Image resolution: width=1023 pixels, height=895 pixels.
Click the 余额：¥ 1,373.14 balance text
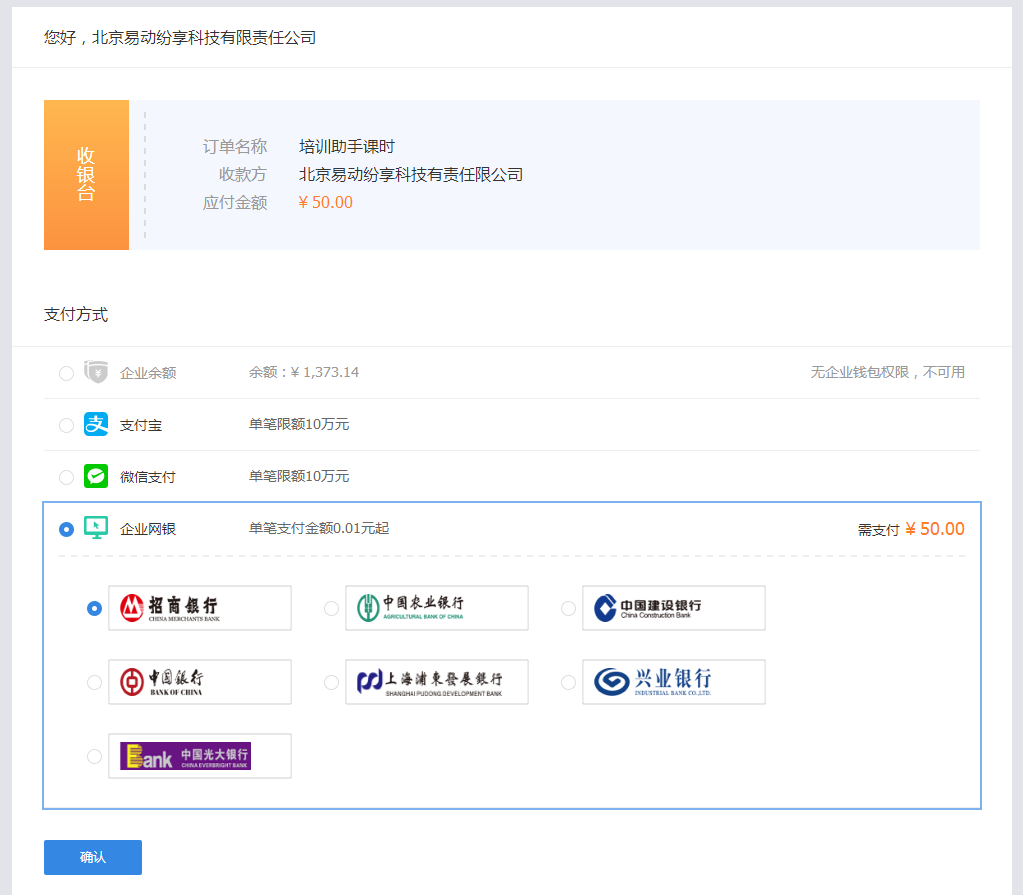pyautogui.click(x=304, y=372)
